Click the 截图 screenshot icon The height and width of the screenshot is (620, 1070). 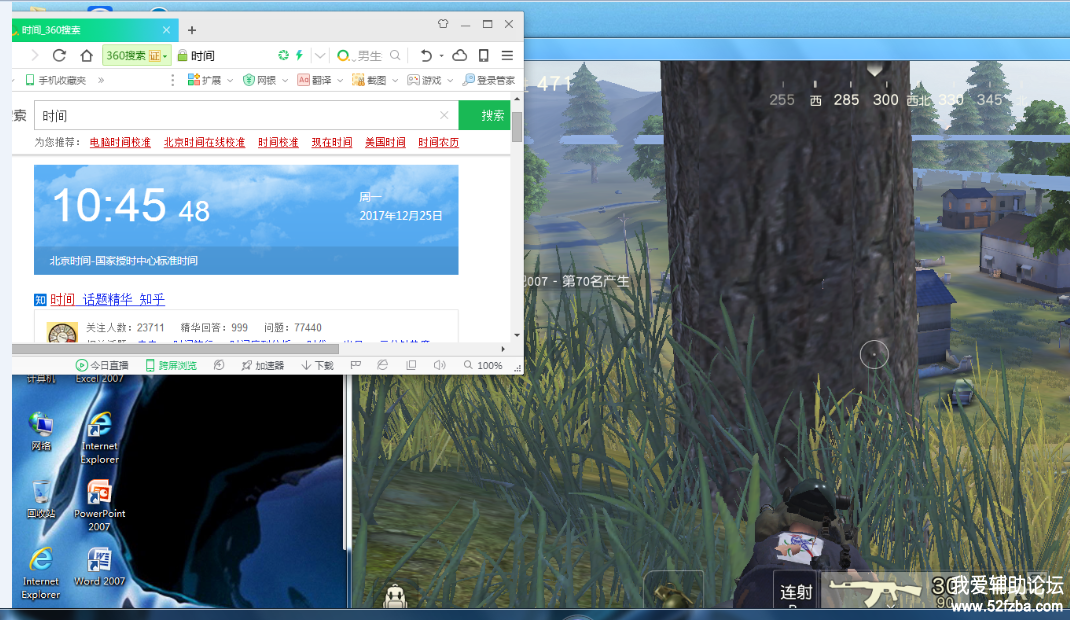(358, 80)
